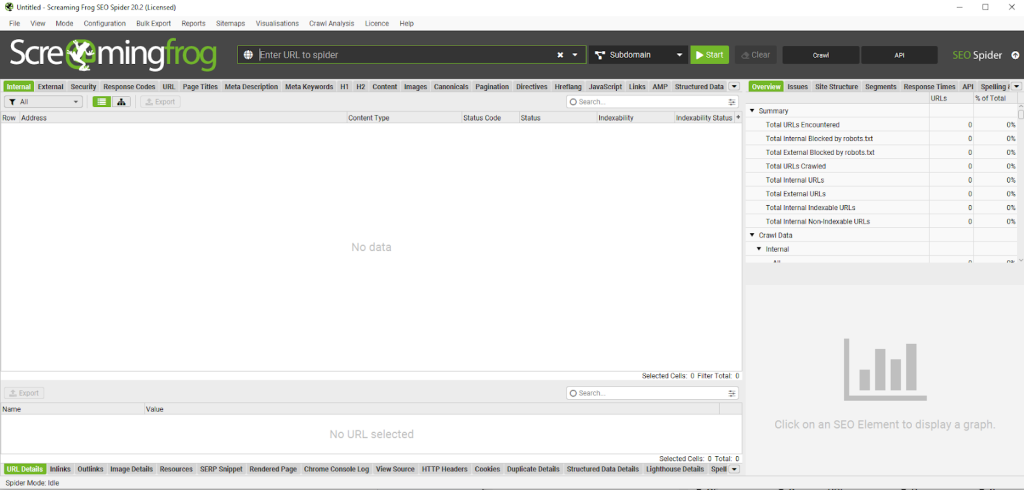The width and height of the screenshot is (1024, 490).
Task: Click the upload arrow icon beside SEO Spider
Action: pyautogui.click(x=1015, y=55)
